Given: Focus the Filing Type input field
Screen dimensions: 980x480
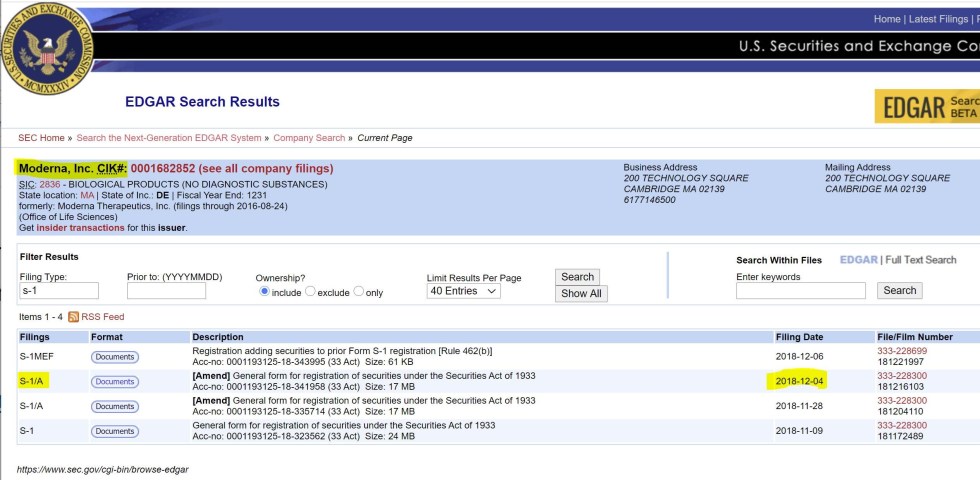Looking at the screenshot, I should (x=59, y=291).
